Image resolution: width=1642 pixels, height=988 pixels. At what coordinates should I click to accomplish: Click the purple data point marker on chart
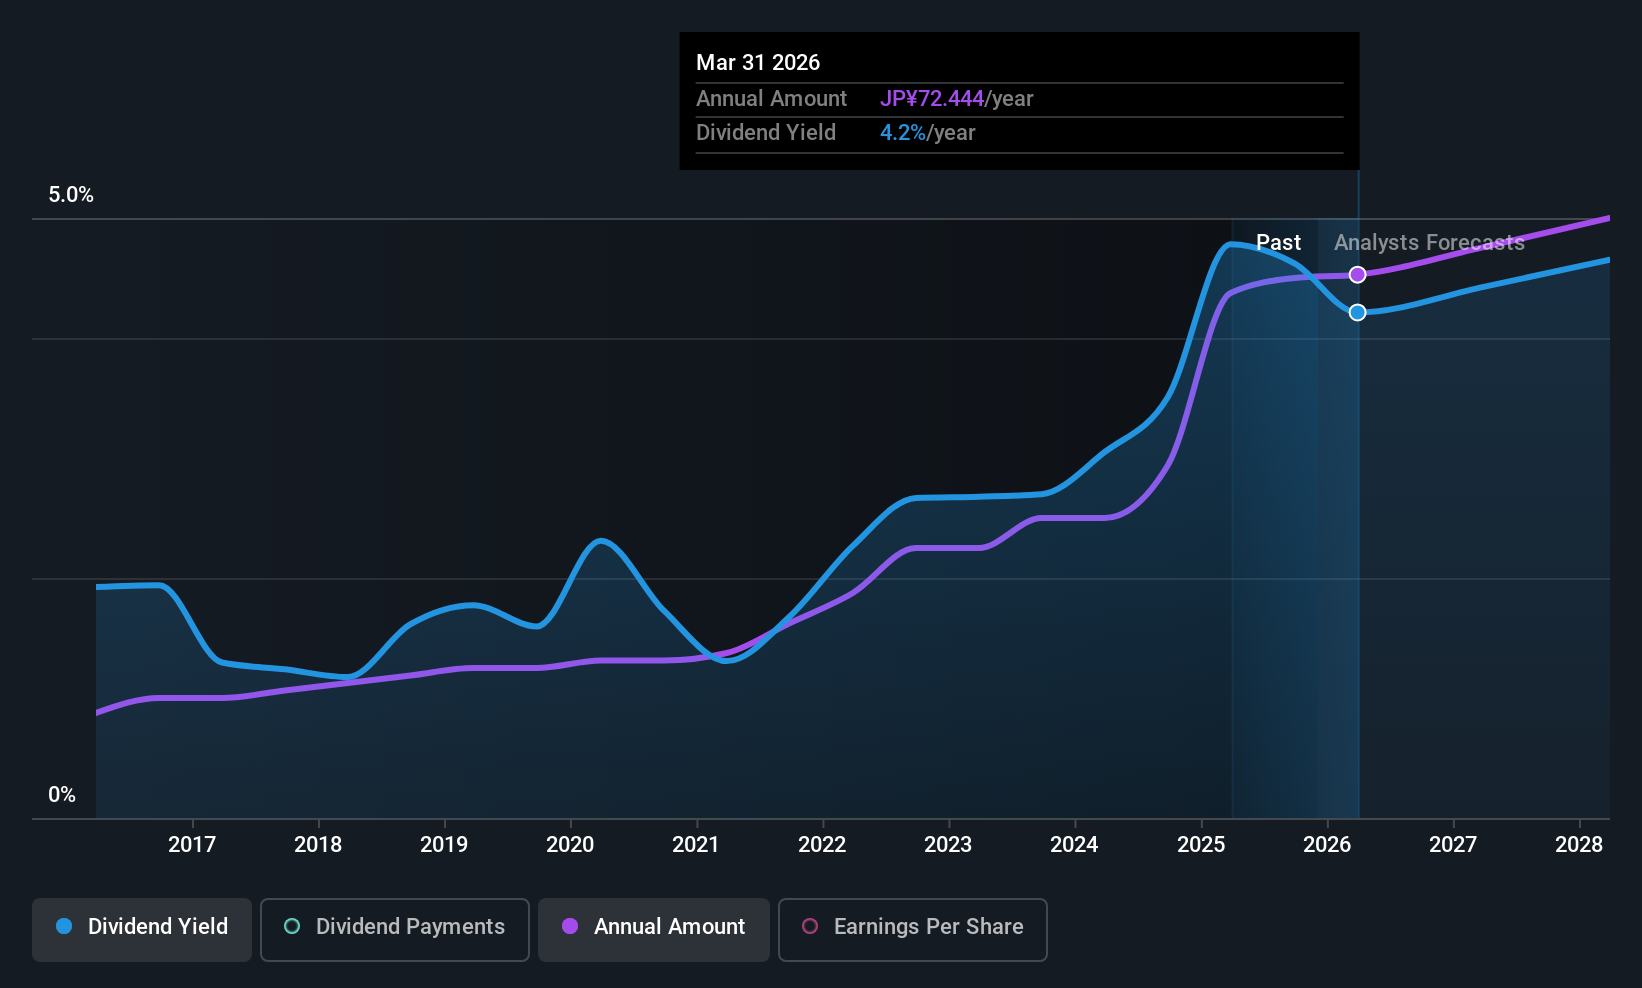[x=1357, y=275]
